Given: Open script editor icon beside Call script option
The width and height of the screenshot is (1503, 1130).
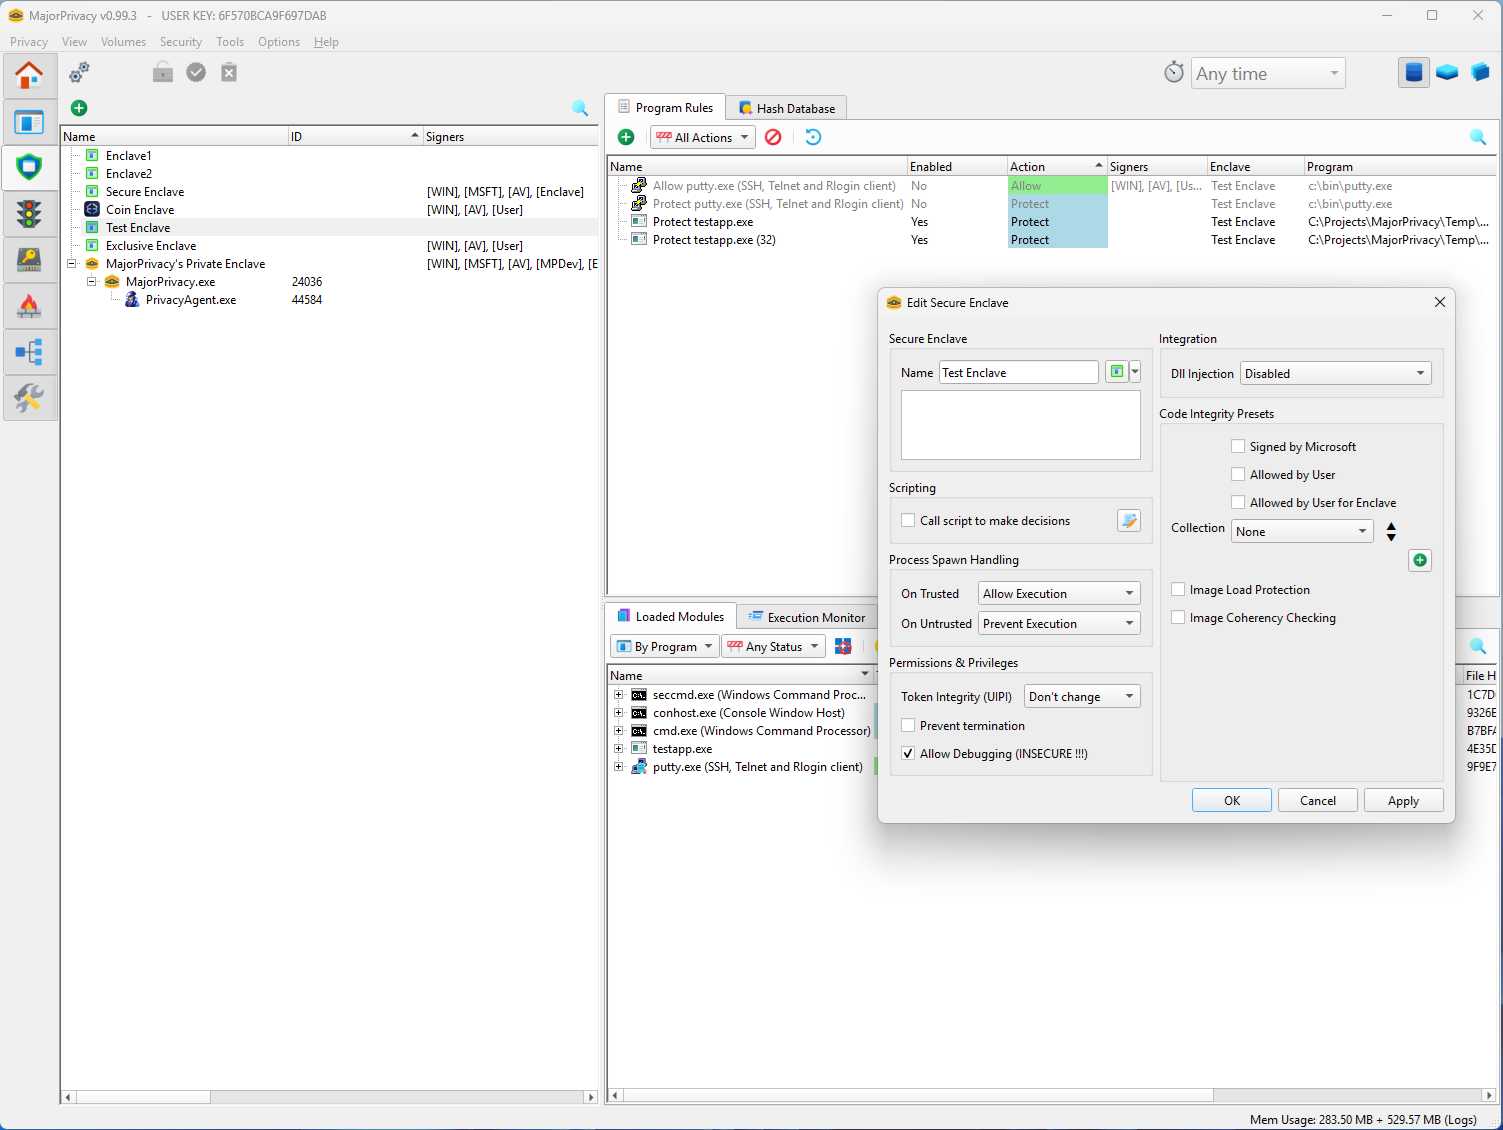Looking at the screenshot, I should pos(1129,521).
